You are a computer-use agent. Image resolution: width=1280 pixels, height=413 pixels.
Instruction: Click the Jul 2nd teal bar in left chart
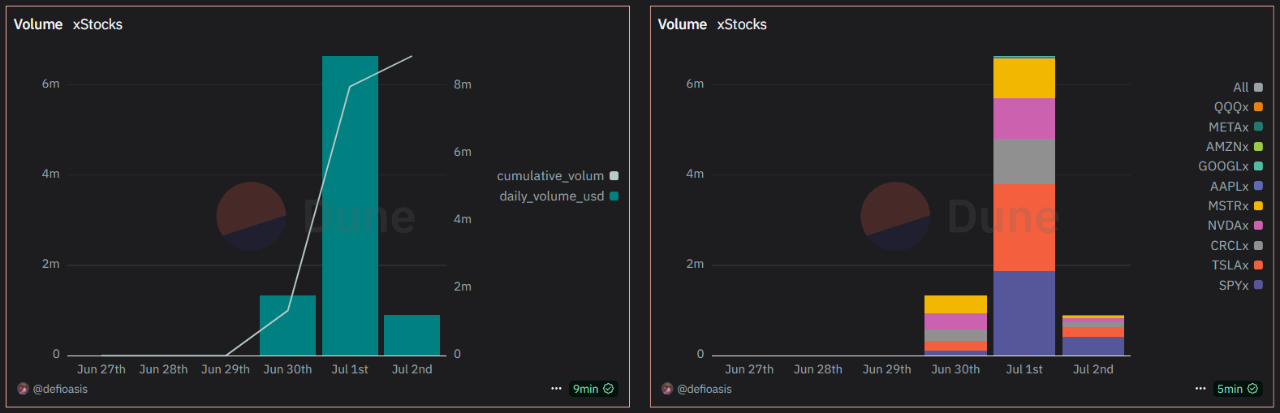coord(412,335)
